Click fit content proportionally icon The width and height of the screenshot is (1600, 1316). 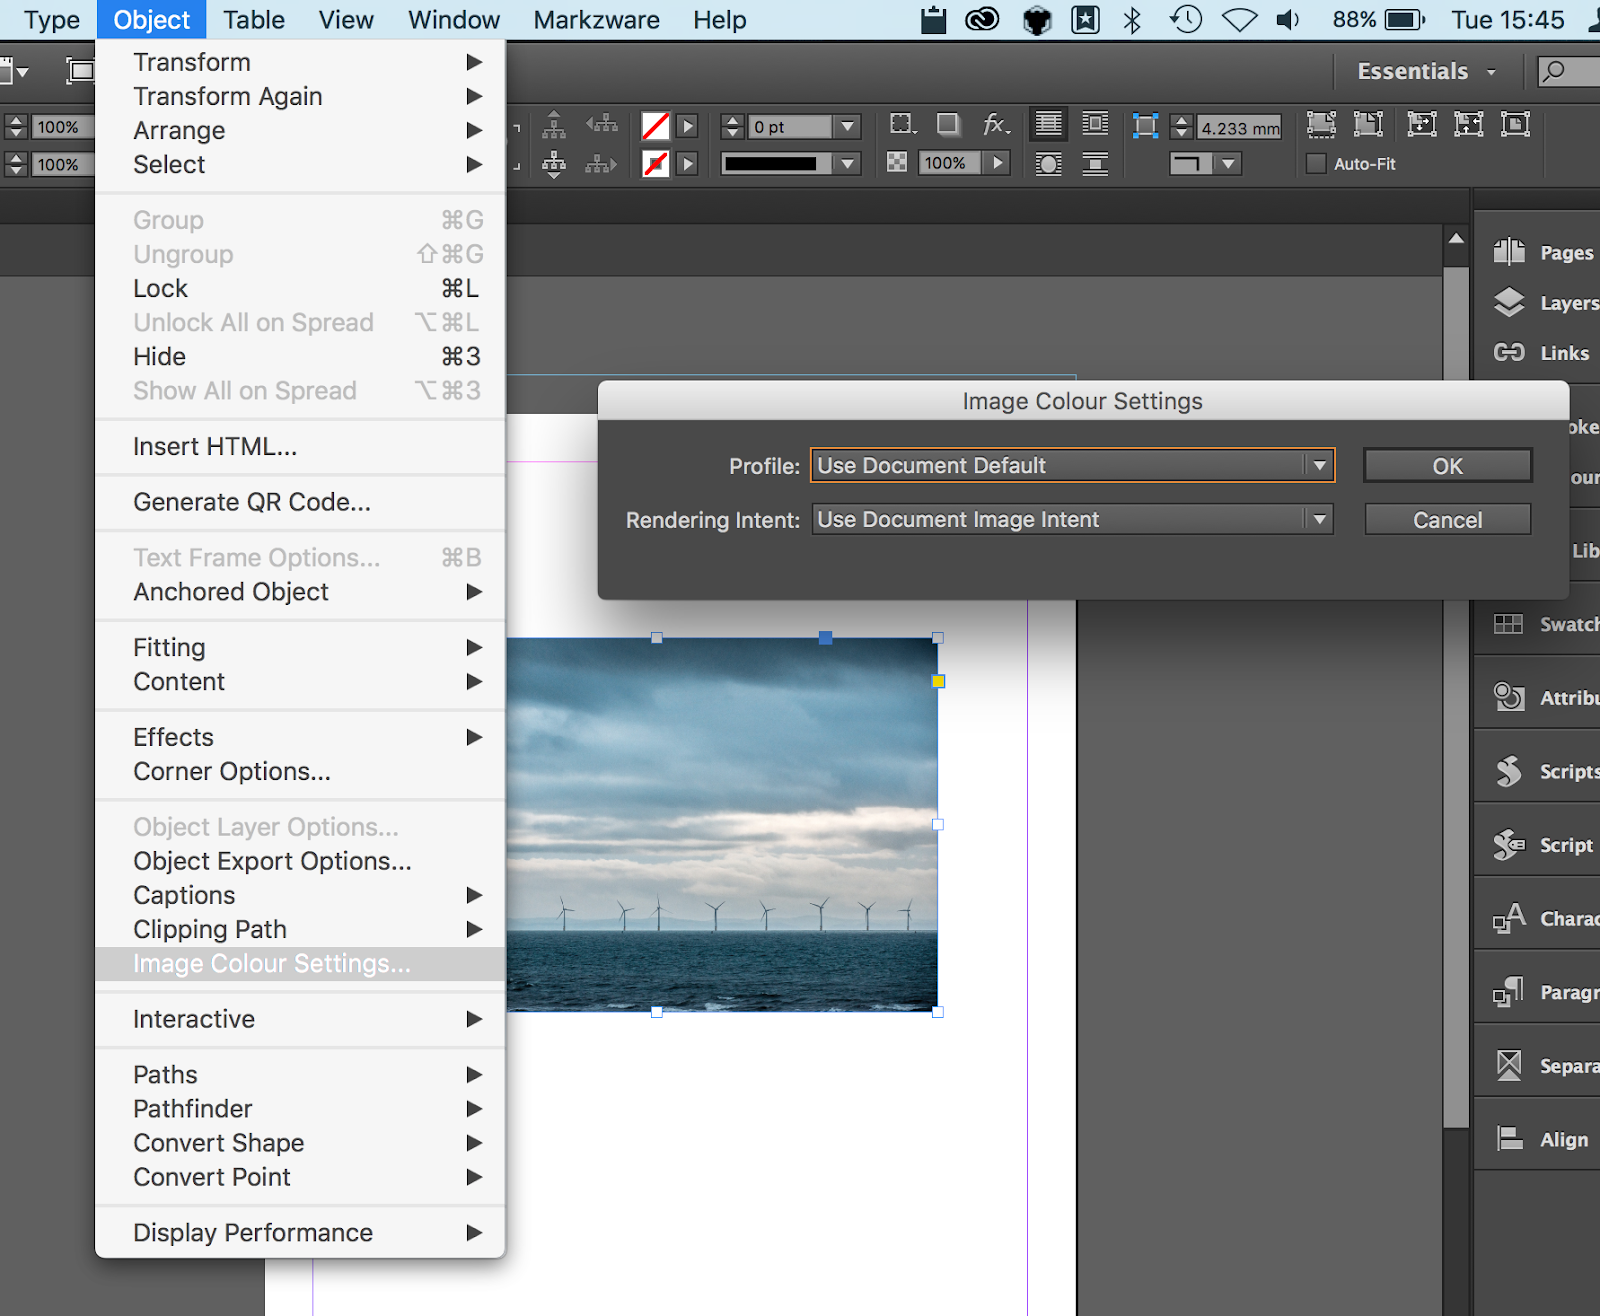coord(1368,124)
